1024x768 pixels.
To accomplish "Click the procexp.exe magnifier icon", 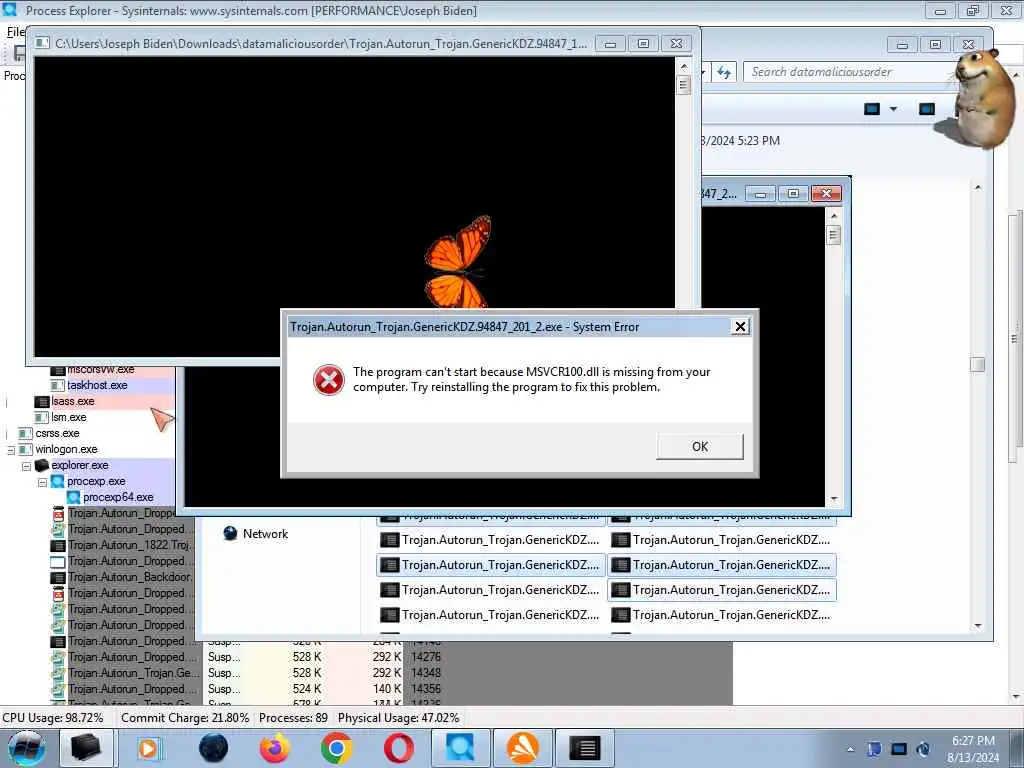I will (x=57, y=481).
